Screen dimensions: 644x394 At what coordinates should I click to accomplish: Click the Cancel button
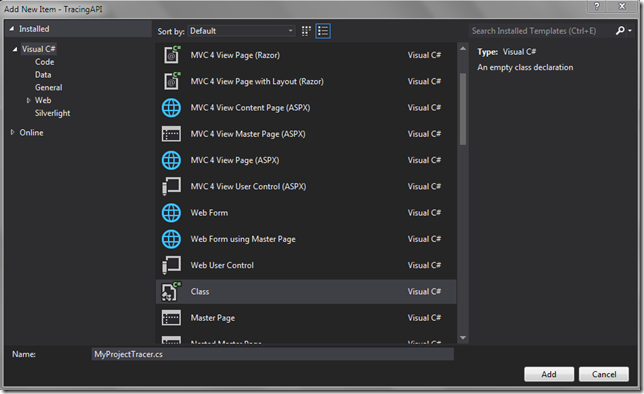point(604,374)
